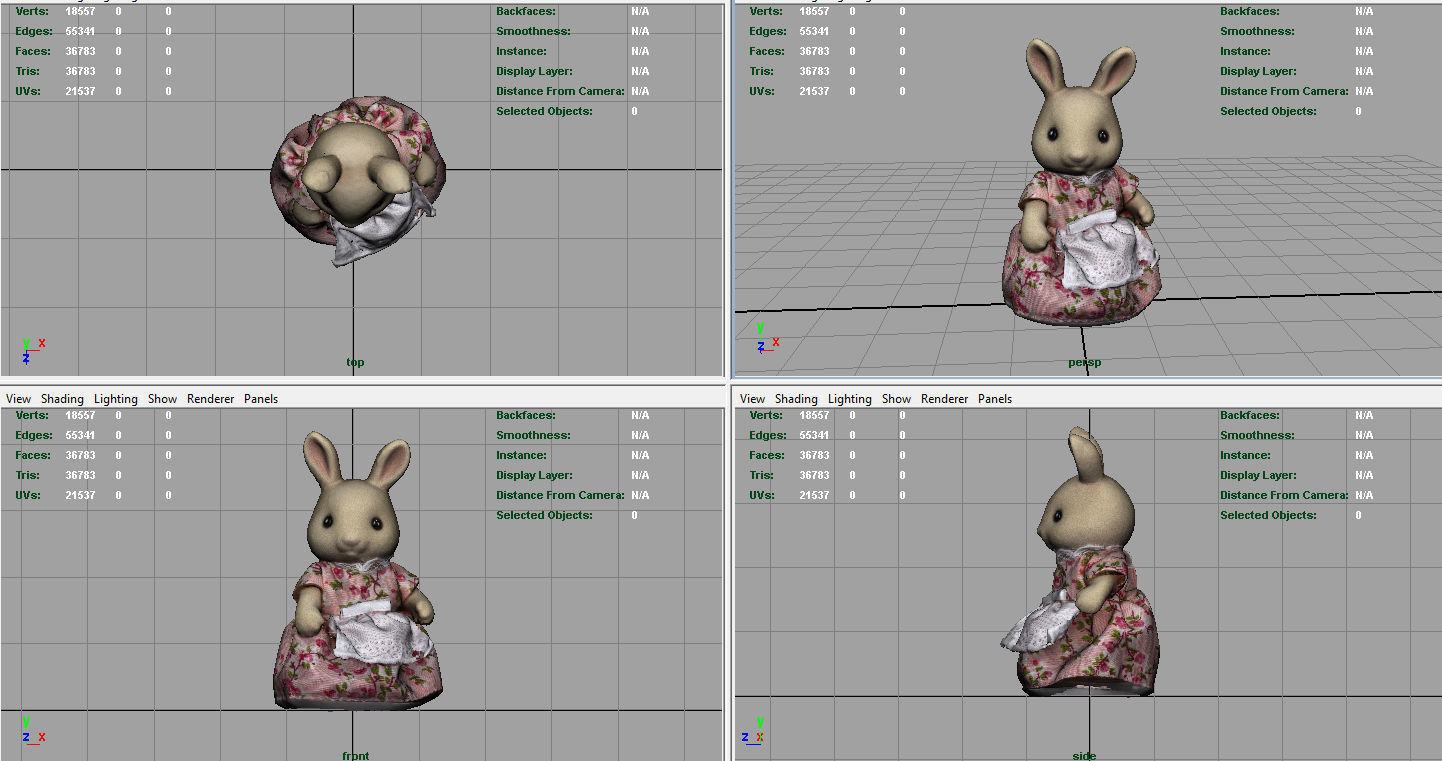Click 'Faces:' label in the top view
Image resolution: width=1442 pixels, height=761 pixels.
tap(34, 51)
